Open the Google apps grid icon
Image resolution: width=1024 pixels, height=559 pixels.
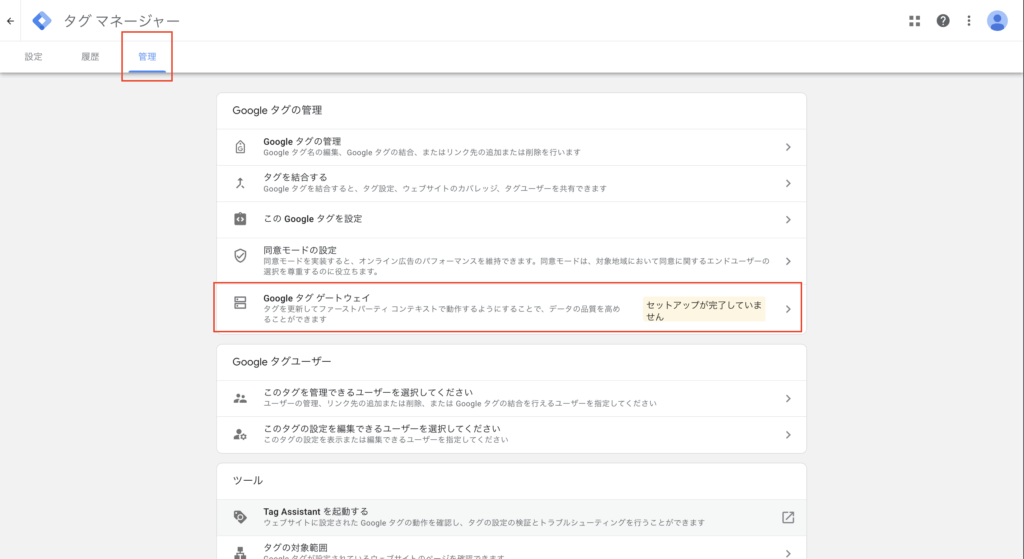[x=914, y=21]
